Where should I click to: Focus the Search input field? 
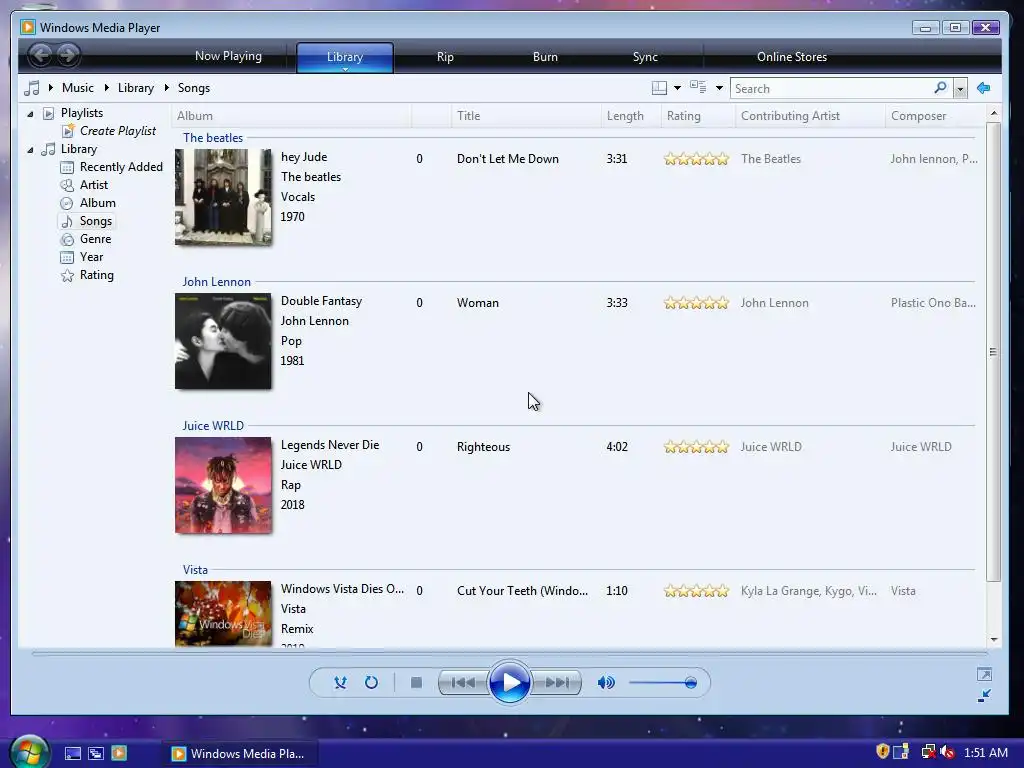click(x=833, y=88)
